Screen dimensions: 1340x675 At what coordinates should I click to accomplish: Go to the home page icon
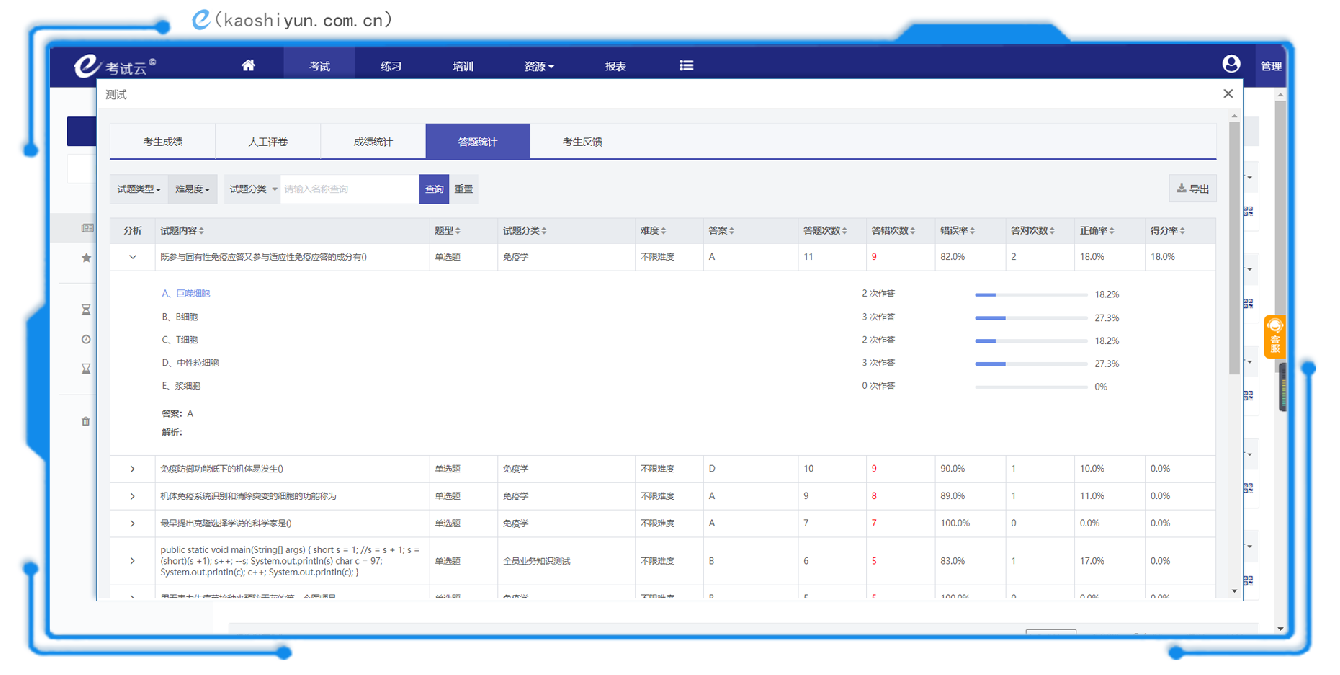pyautogui.click(x=248, y=66)
